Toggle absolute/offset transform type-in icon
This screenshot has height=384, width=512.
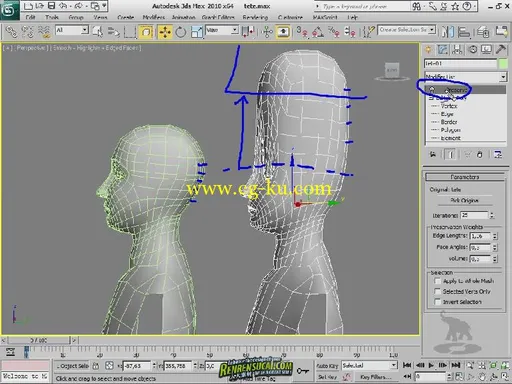(109, 366)
